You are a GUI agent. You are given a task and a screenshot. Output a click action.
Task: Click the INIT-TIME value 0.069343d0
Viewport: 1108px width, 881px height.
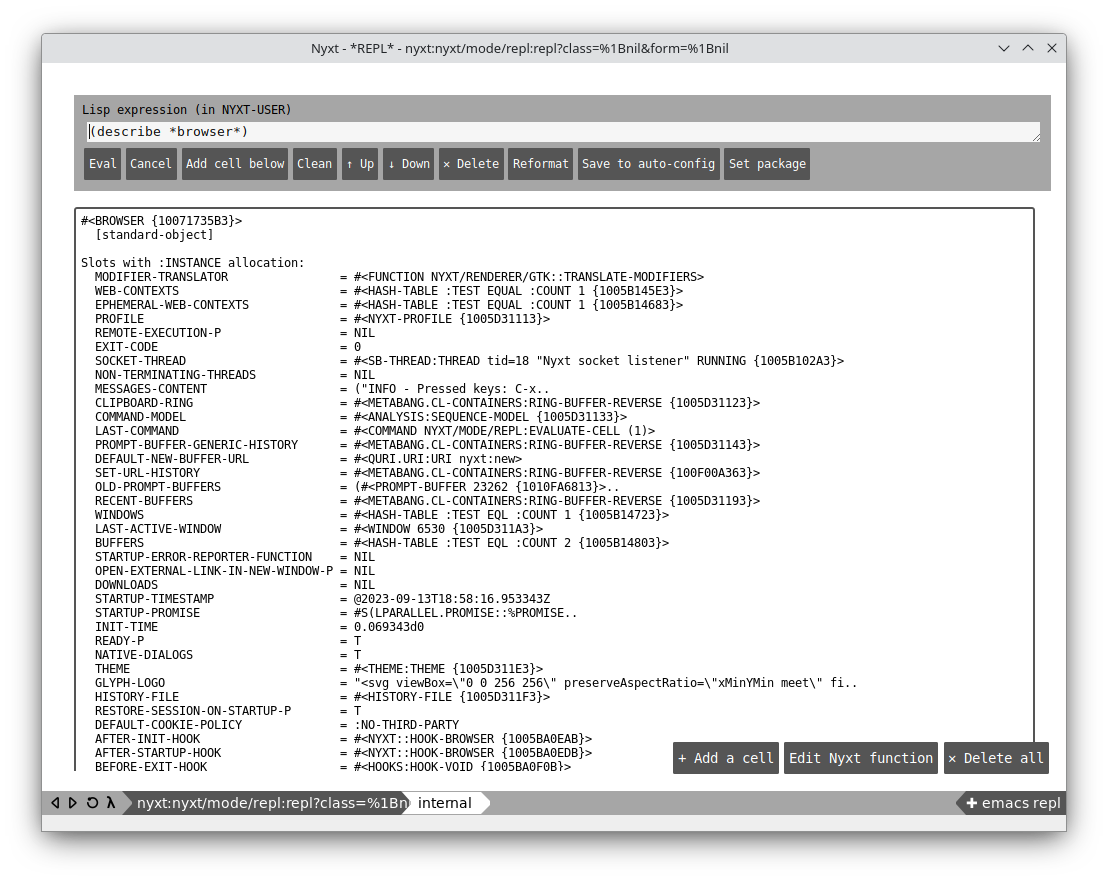tap(389, 627)
